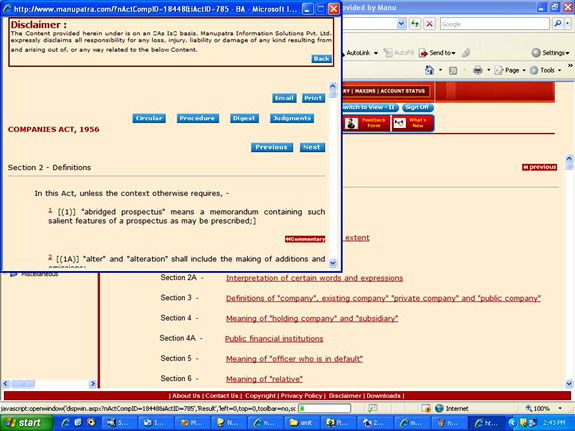Click the red stop icon in the browser toolbar
575x431 pixels.
429,24
